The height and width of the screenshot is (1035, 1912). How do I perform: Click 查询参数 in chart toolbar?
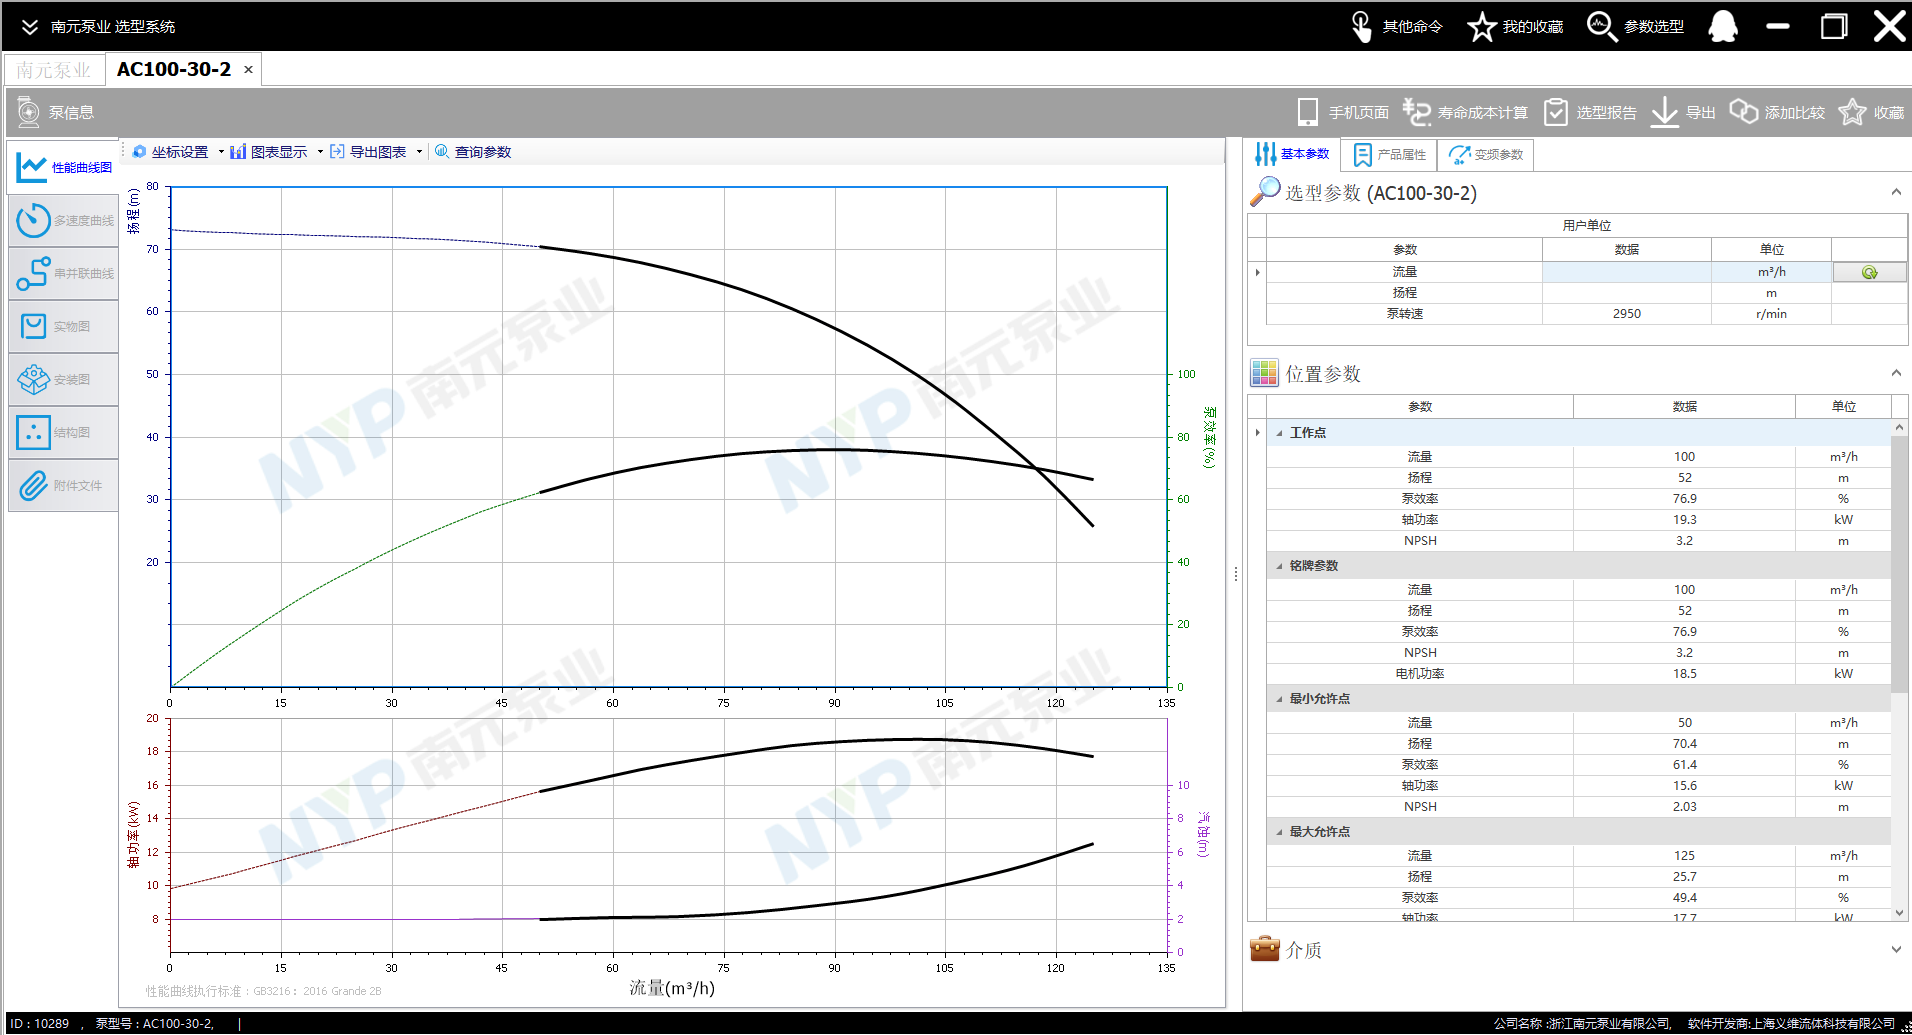tap(473, 152)
